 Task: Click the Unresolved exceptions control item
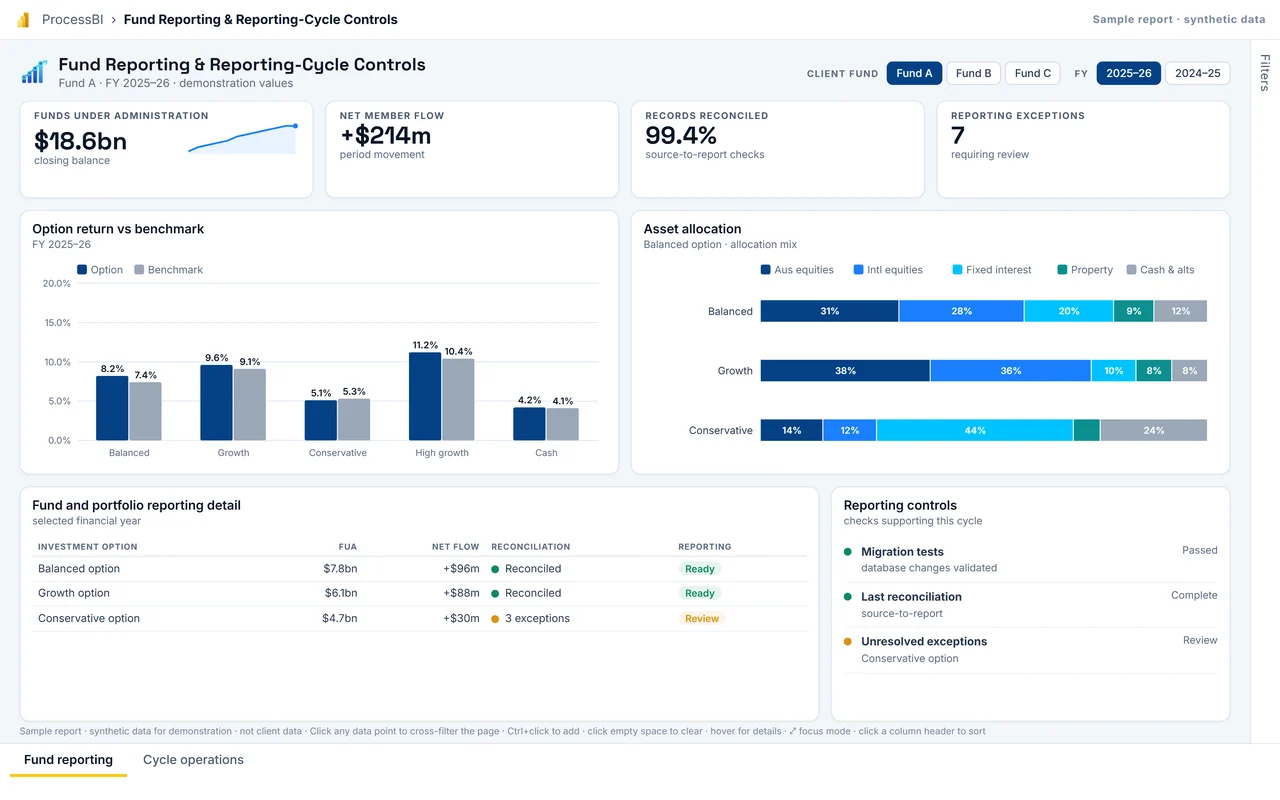point(1030,649)
